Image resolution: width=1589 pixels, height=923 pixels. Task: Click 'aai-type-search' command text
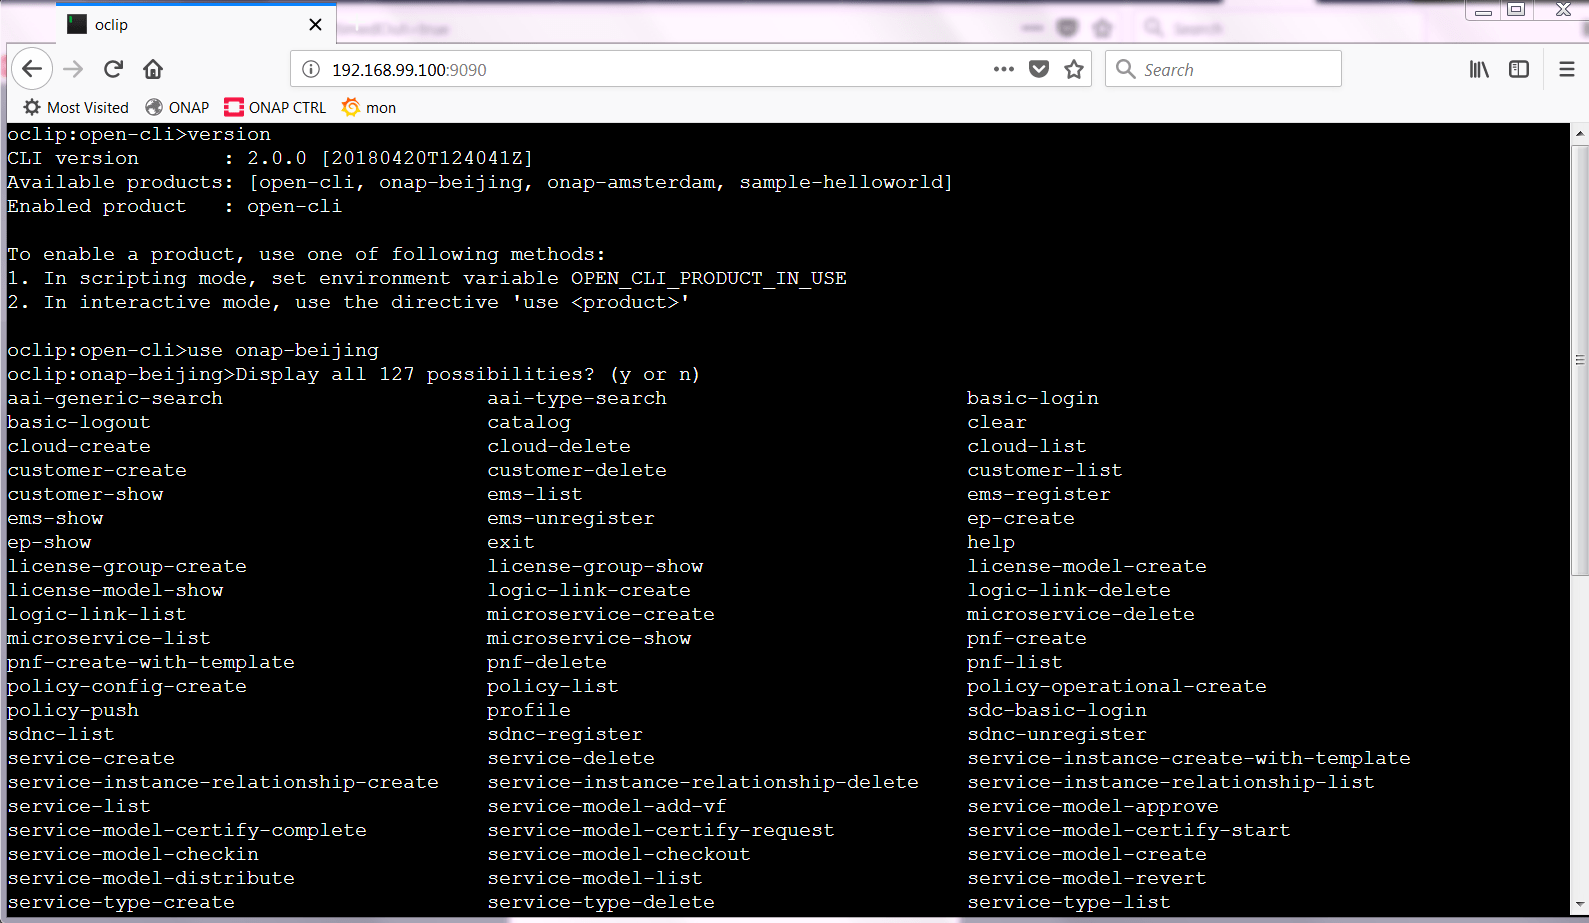[577, 398]
